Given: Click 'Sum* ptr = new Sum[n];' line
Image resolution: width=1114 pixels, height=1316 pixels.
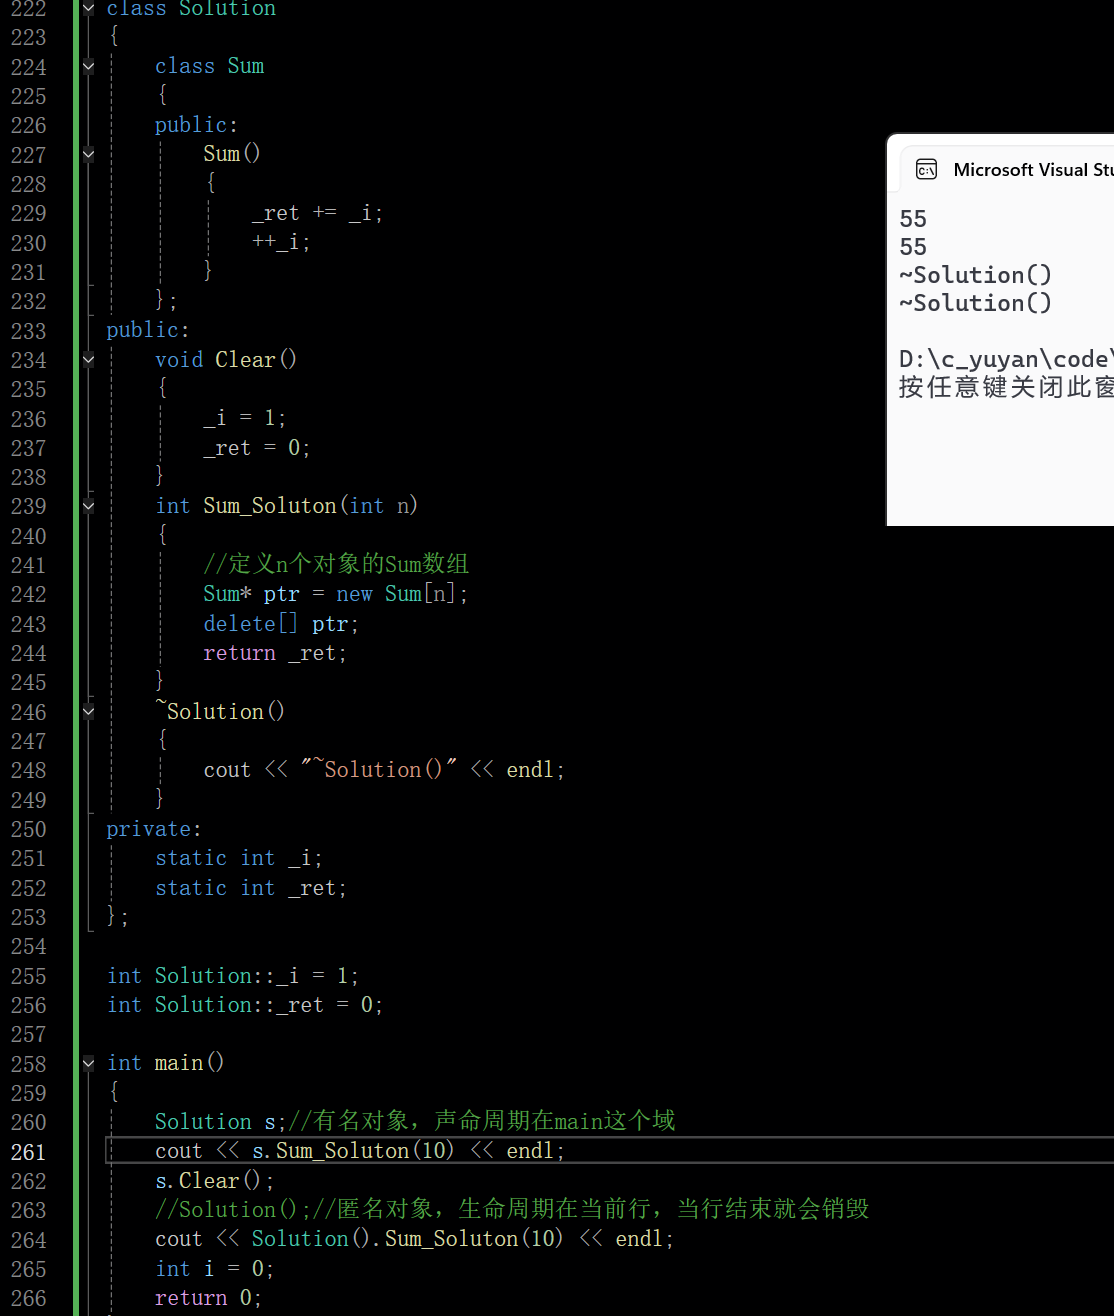Looking at the screenshot, I should (x=336, y=594).
